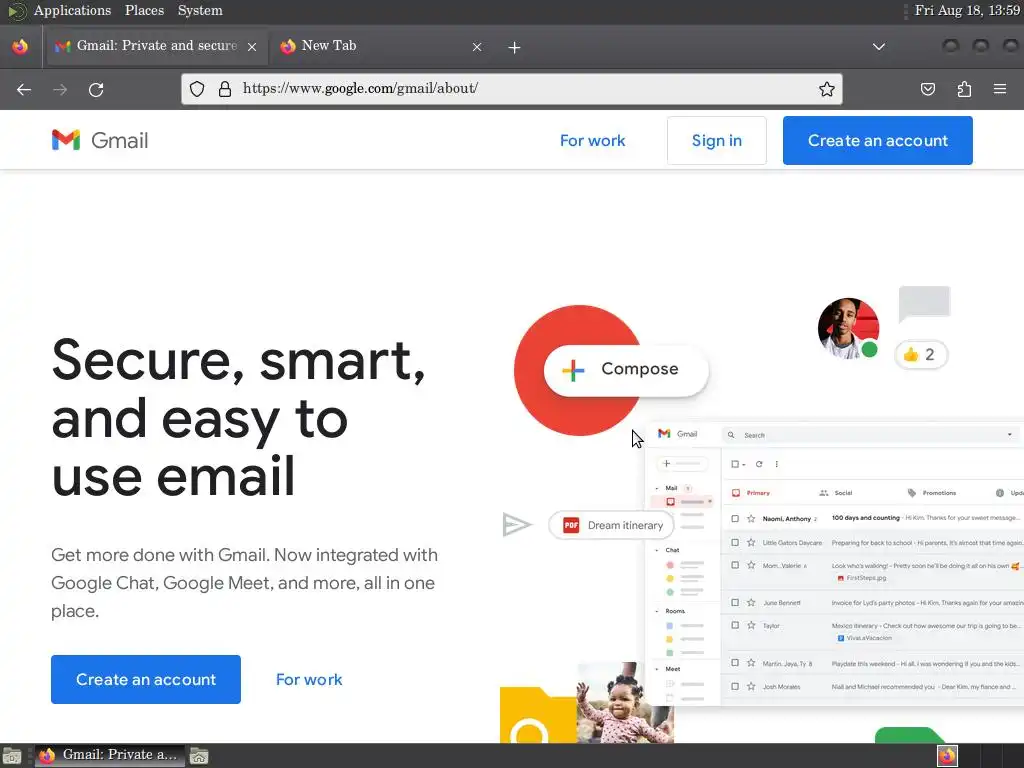Click the search options arrow in mockup search bar
The image size is (1024, 768).
pos(1010,435)
